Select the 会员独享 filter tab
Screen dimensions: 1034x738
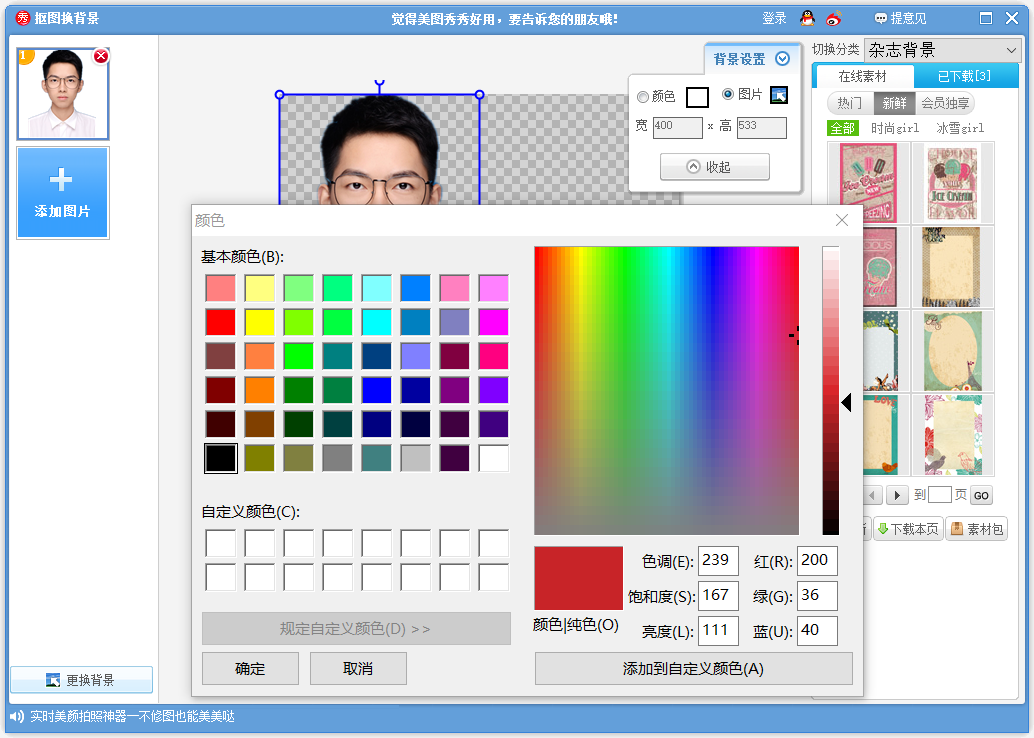(944, 103)
